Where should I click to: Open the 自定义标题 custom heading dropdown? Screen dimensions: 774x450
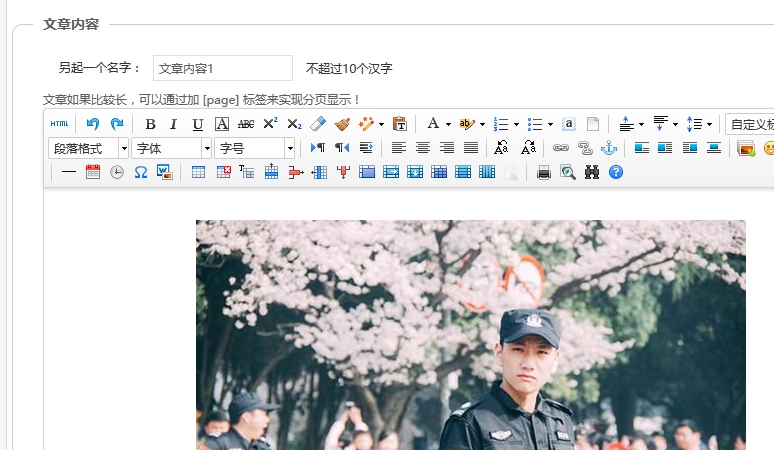coord(750,124)
